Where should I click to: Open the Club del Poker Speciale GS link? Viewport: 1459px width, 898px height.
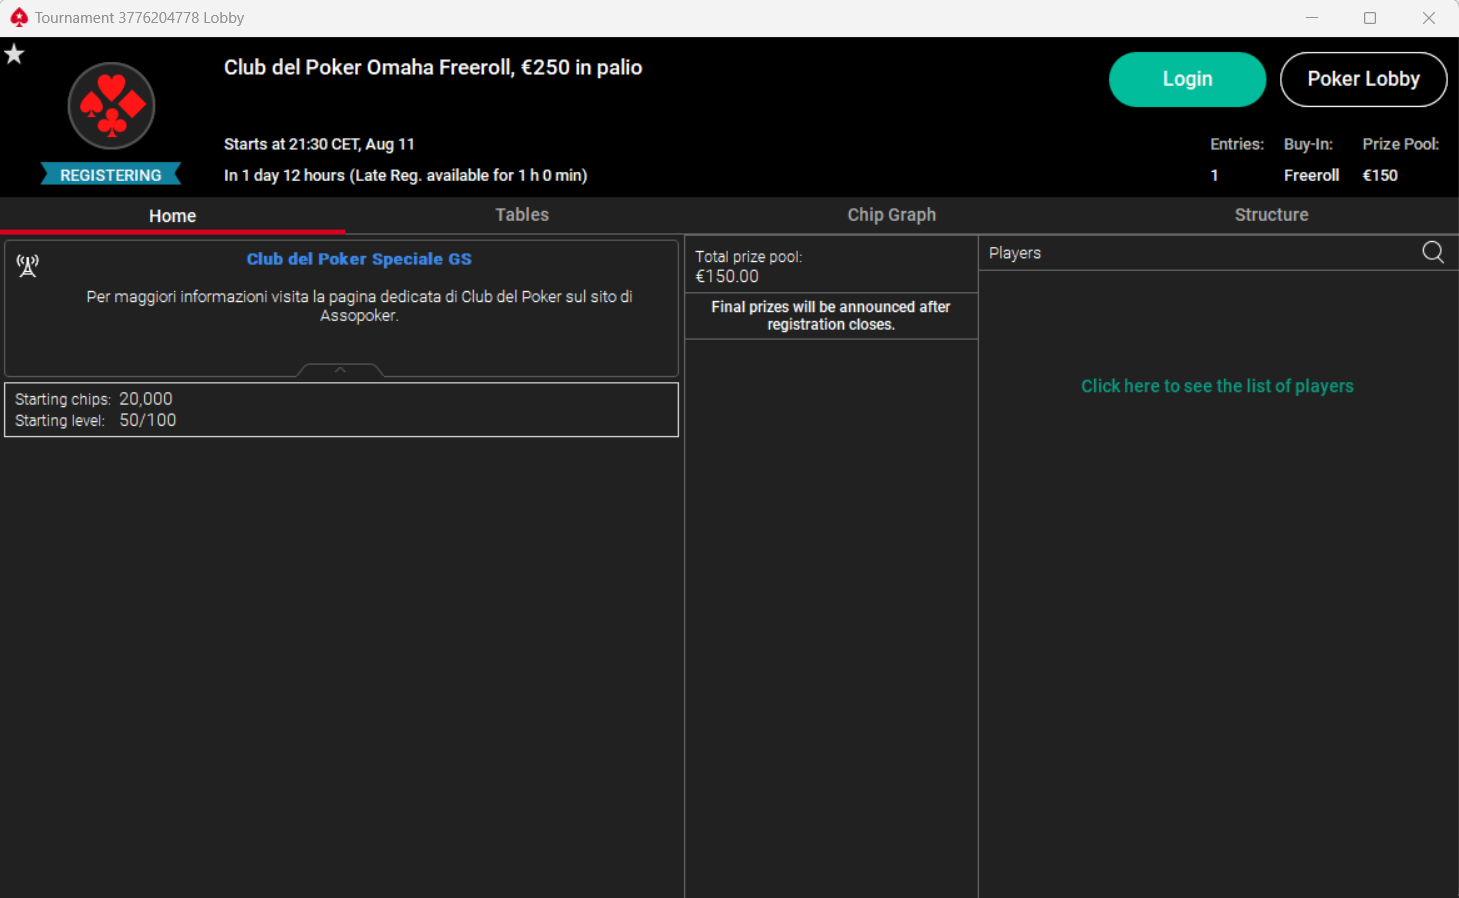(359, 259)
